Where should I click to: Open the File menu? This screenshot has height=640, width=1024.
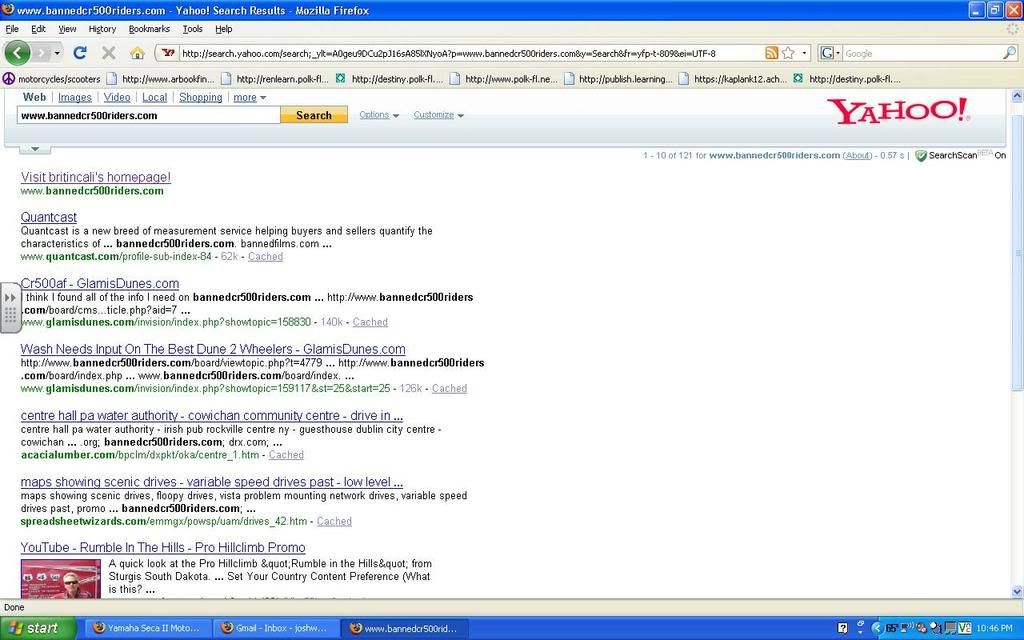12,29
